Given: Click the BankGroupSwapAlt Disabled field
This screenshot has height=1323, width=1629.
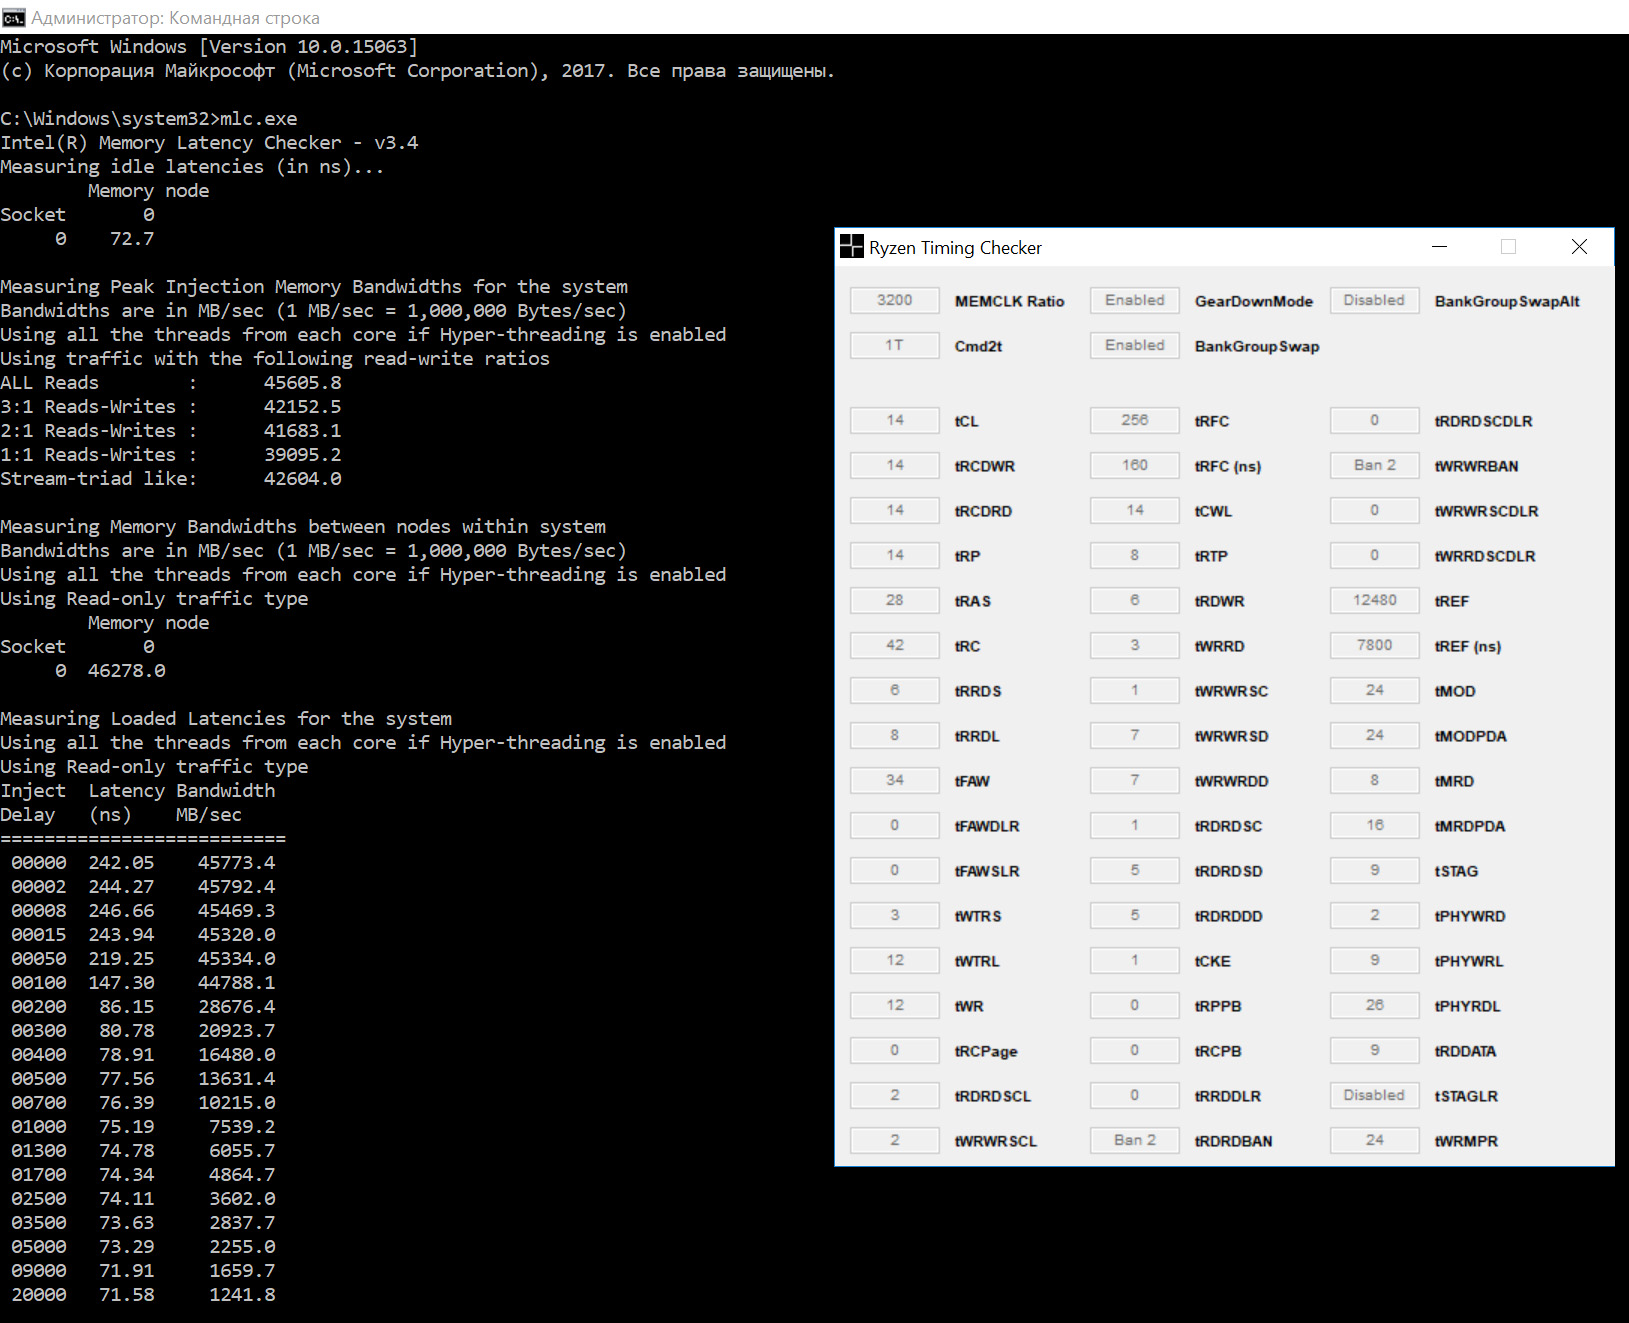Looking at the screenshot, I should 1374,300.
